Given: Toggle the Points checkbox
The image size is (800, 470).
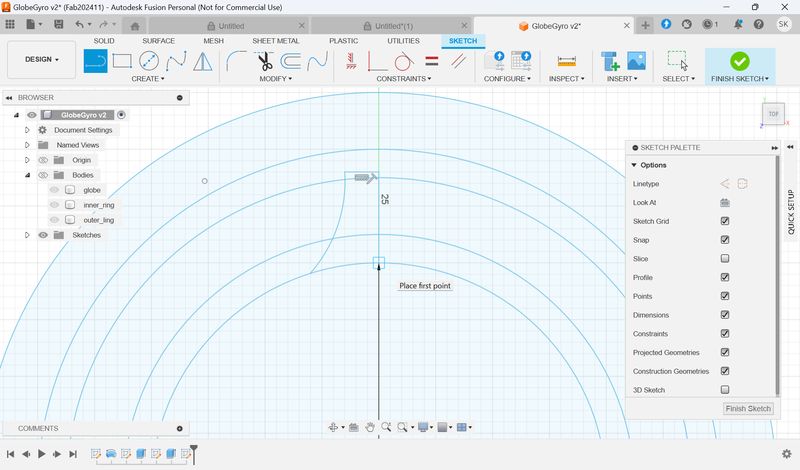Looking at the screenshot, I should point(724,296).
